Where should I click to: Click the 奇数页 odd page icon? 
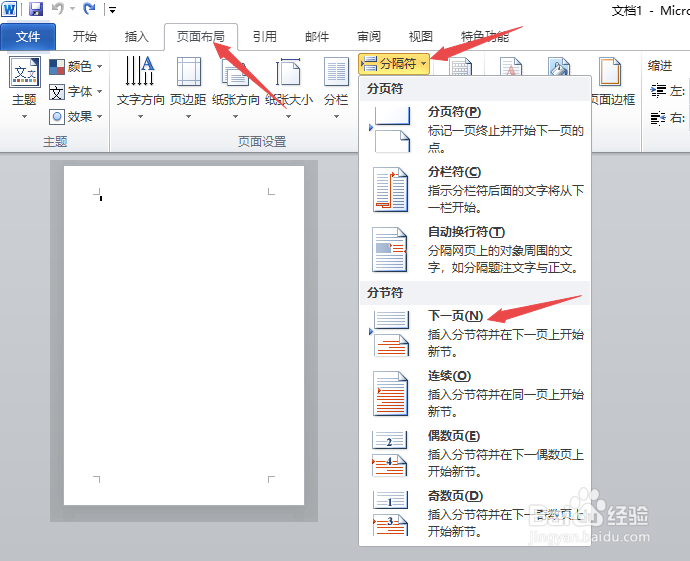point(390,513)
